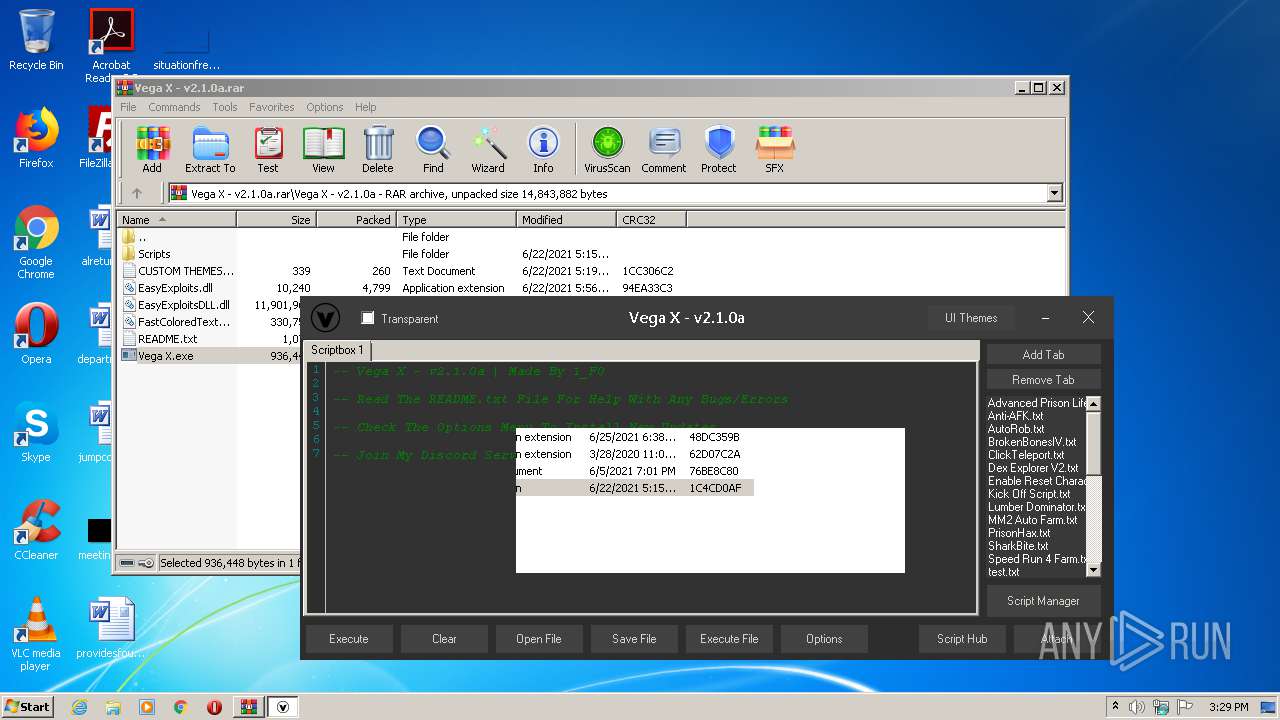Click the Execute File button
The image size is (1280, 720).
point(729,638)
